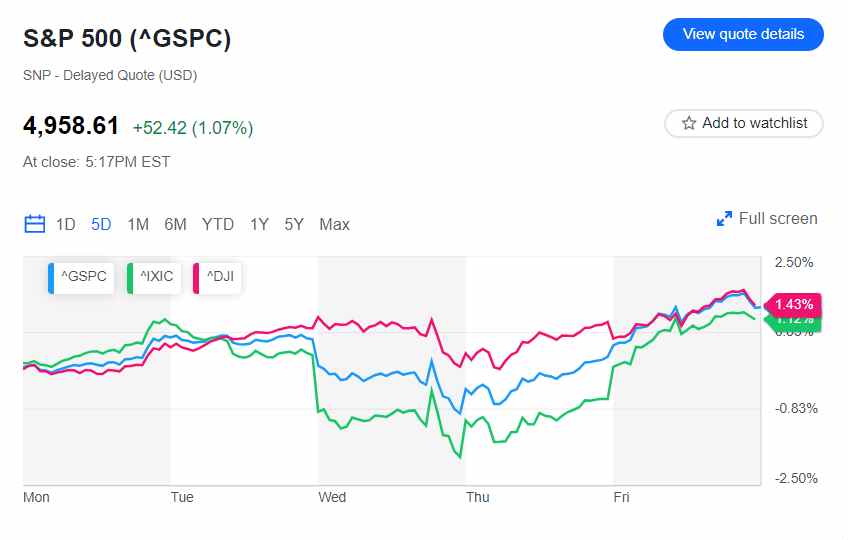Click View quote details button
The height and width of the screenshot is (540, 848).
(743, 34)
